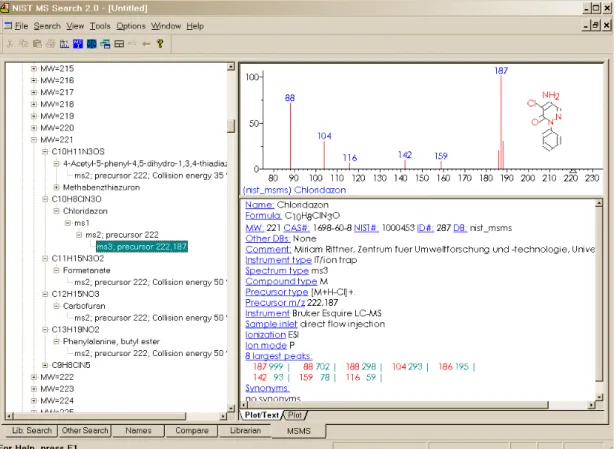The width and height of the screenshot is (616, 449).
Task: Select the MSMS tab
Action: click(299, 431)
